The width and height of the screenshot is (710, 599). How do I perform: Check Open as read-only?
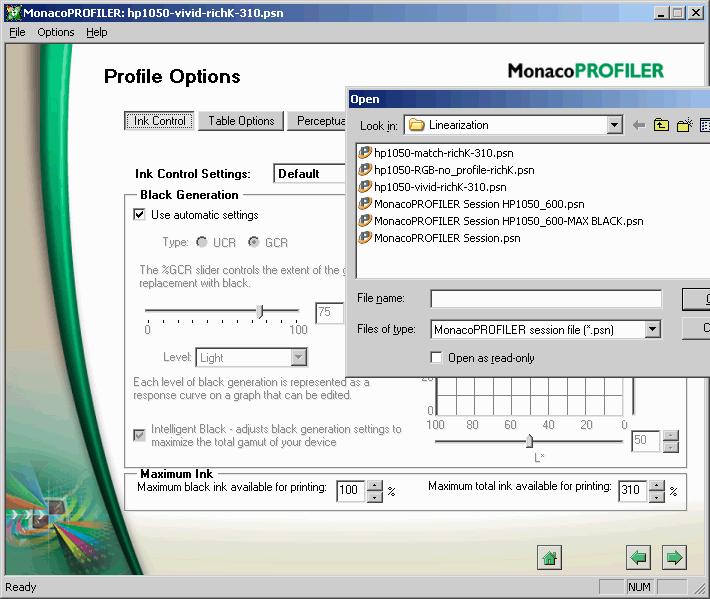(x=437, y=358)
